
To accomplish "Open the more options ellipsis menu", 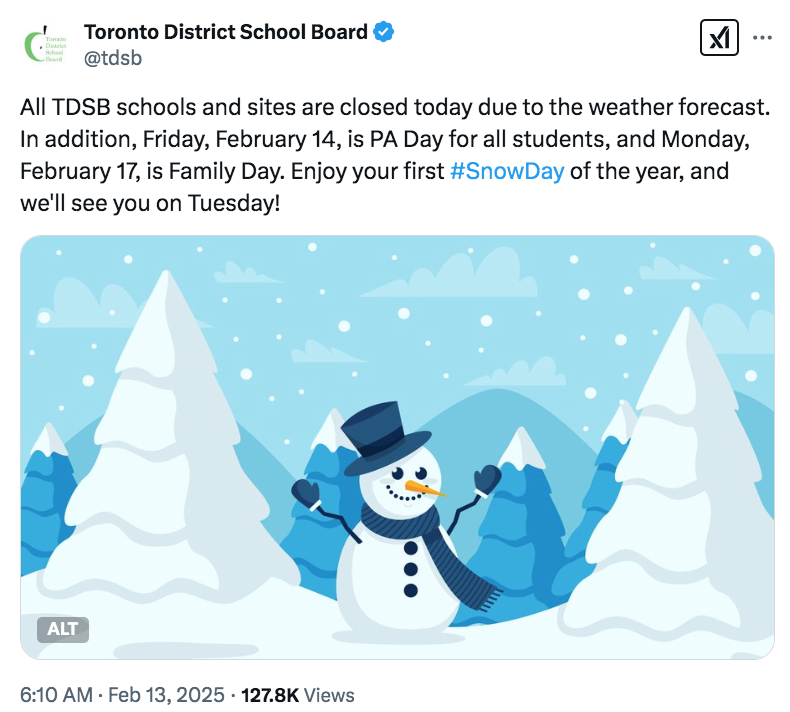I will click(x=762, y=38).
